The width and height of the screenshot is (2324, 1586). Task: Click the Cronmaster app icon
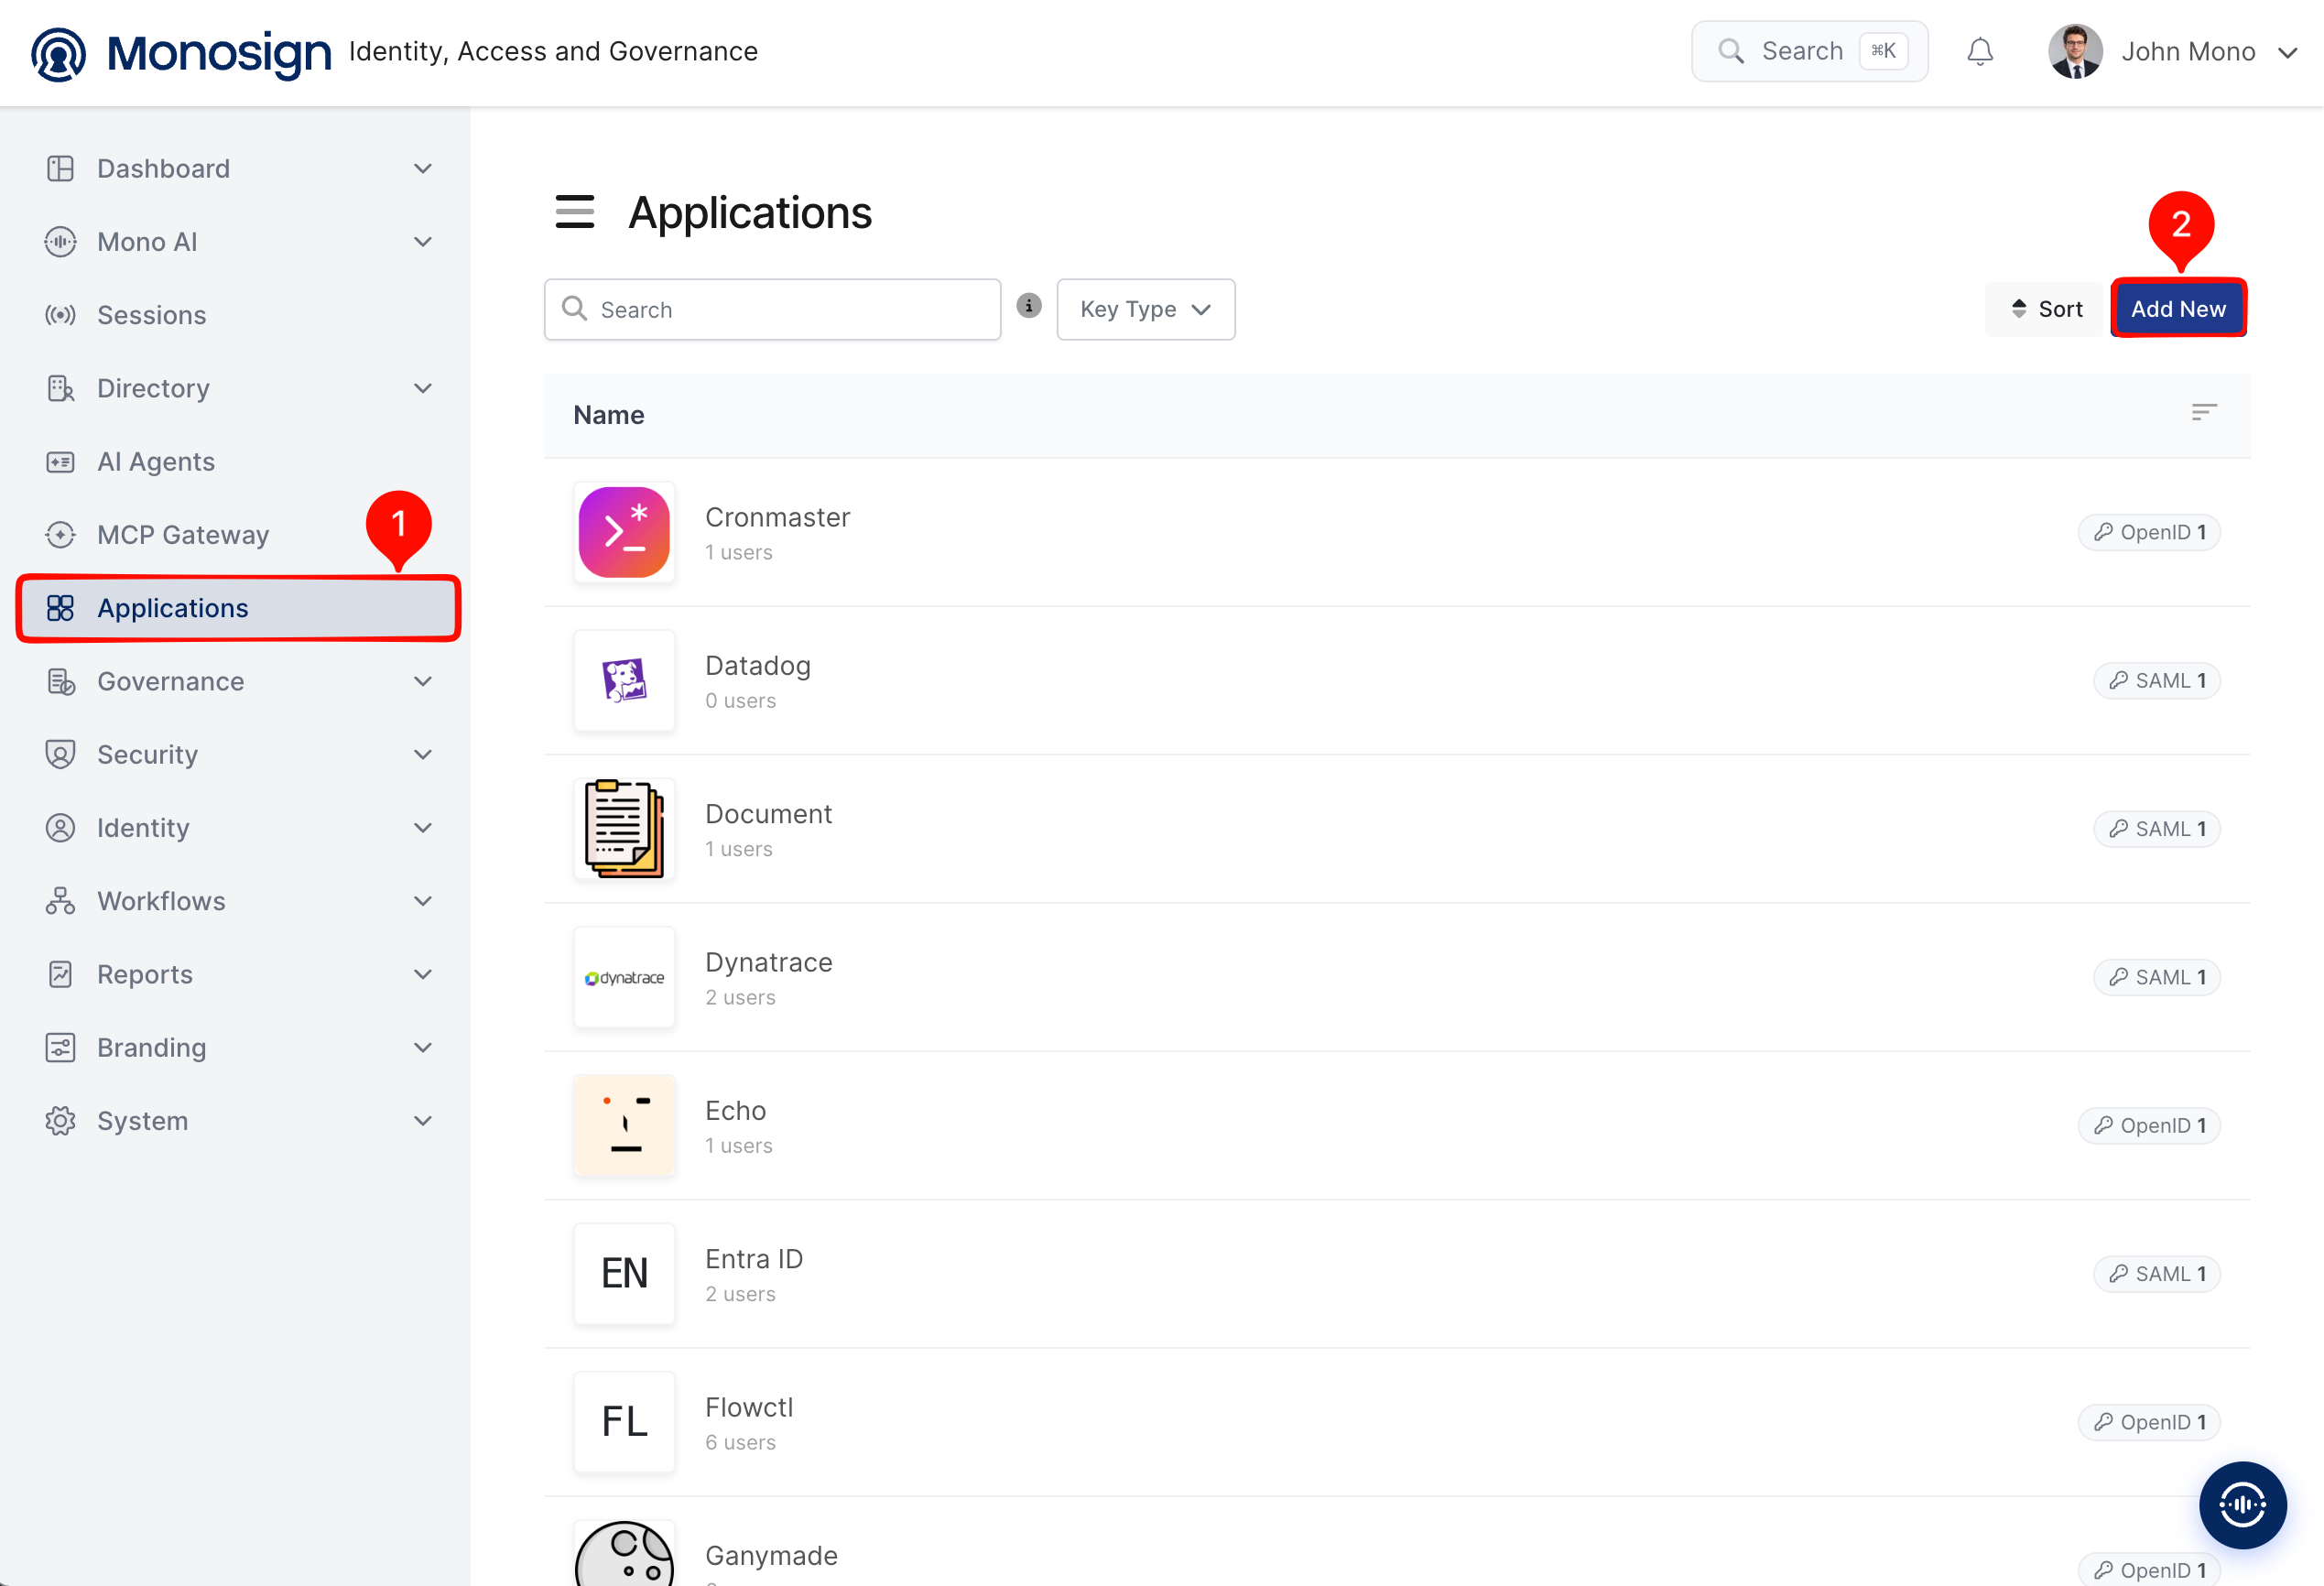point(624,532)
